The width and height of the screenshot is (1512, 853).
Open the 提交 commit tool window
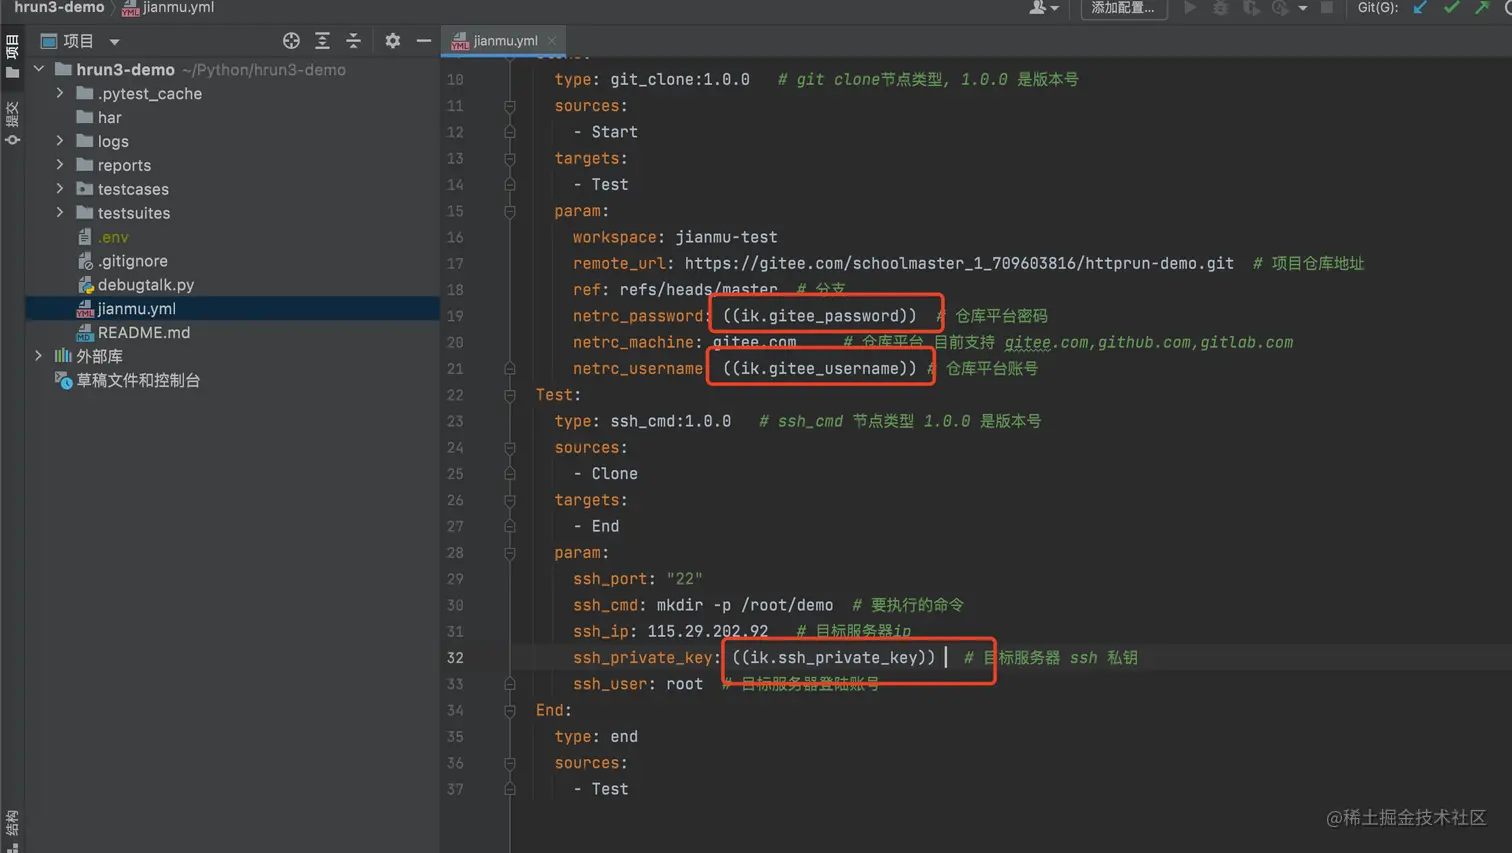(12, 123)
